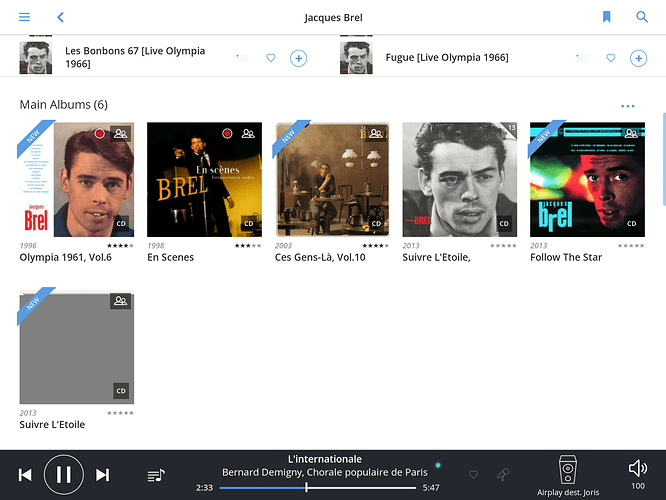Select Airplay dest. Joris output
The height and width of the screenshot is (500, 666).
[568, 476]
